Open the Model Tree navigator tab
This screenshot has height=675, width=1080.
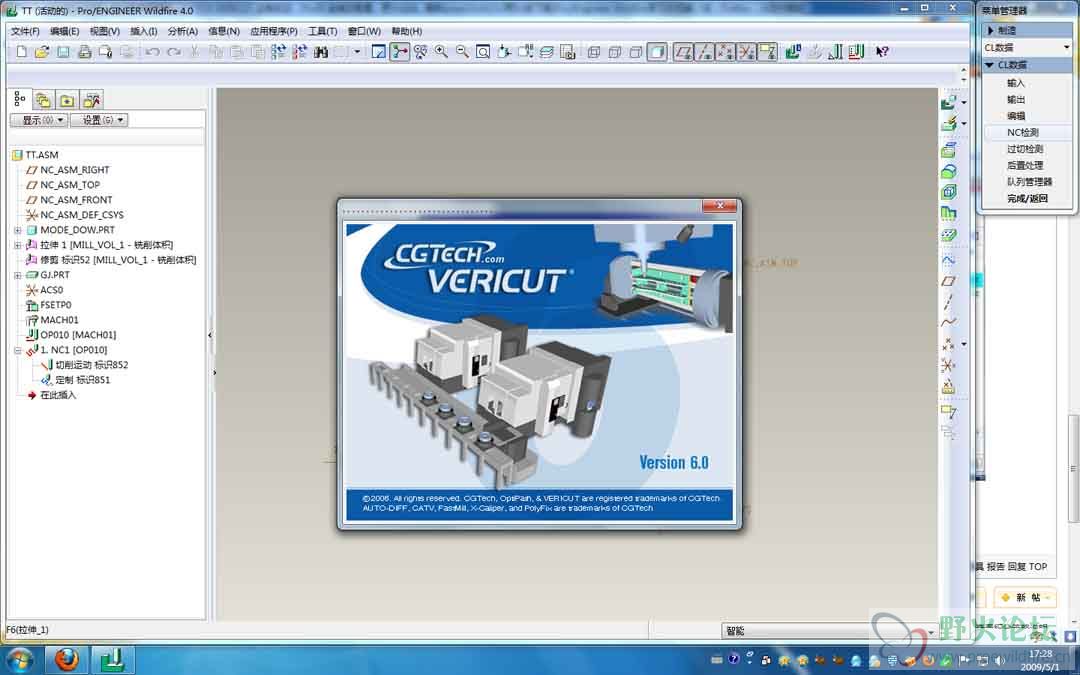(19, 101)
